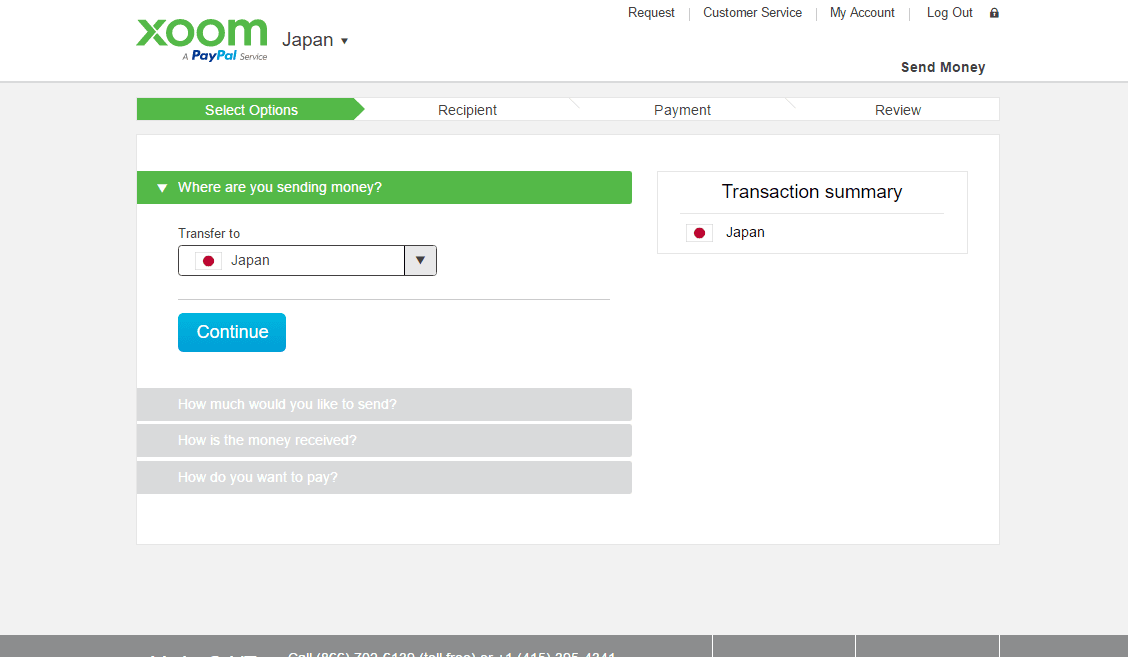Go to the Payment step
The width and height of the screenshot is (1128, 657).
[682, 110]
